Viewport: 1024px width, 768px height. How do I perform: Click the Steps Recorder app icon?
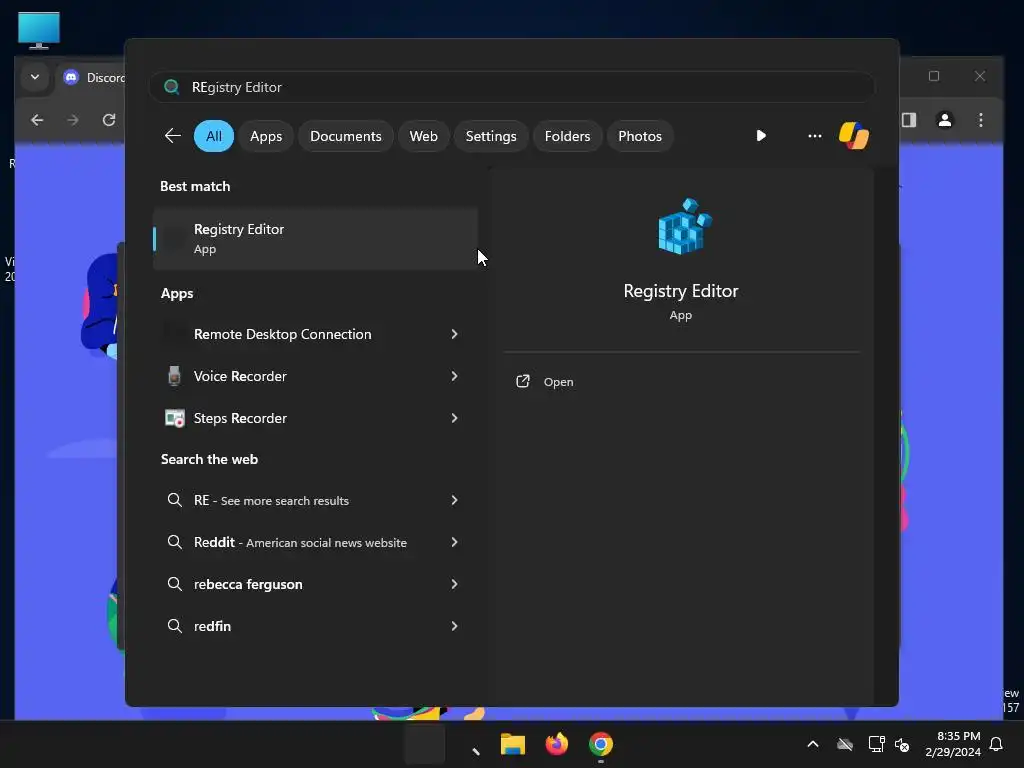pos(174,418)
